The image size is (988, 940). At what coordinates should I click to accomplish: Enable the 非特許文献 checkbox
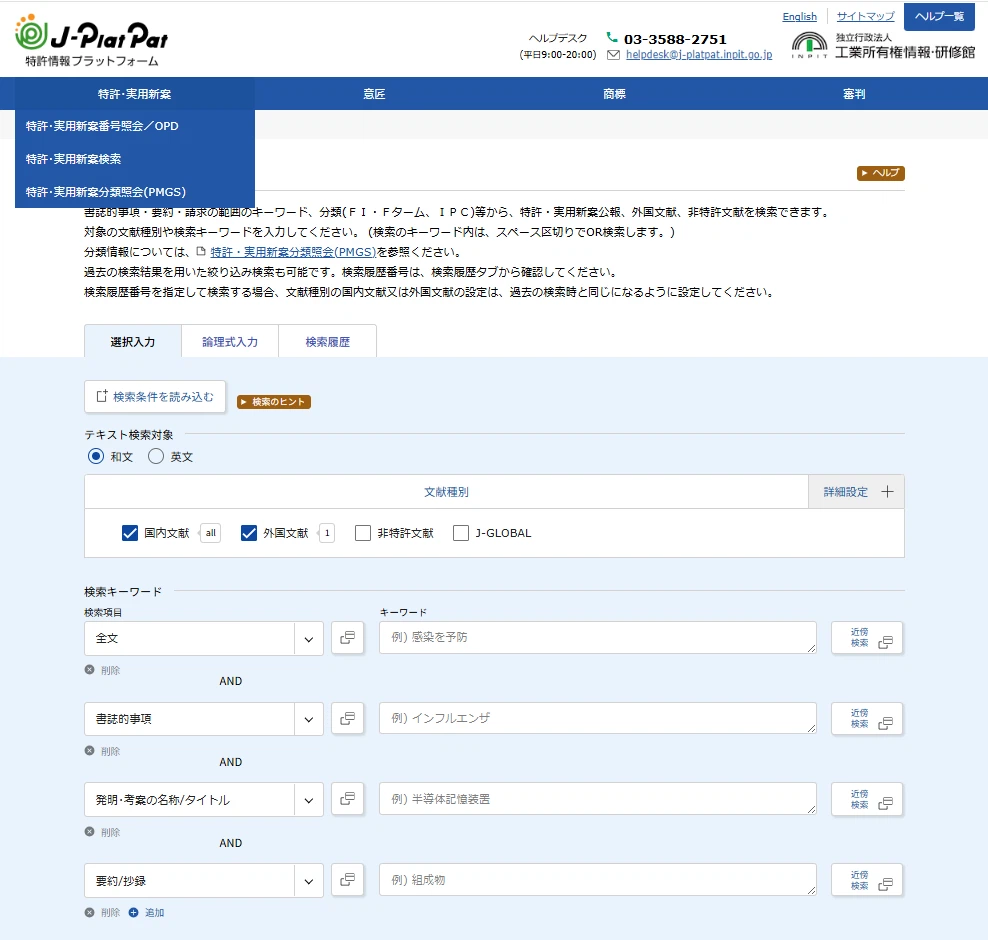click(363, 533)
